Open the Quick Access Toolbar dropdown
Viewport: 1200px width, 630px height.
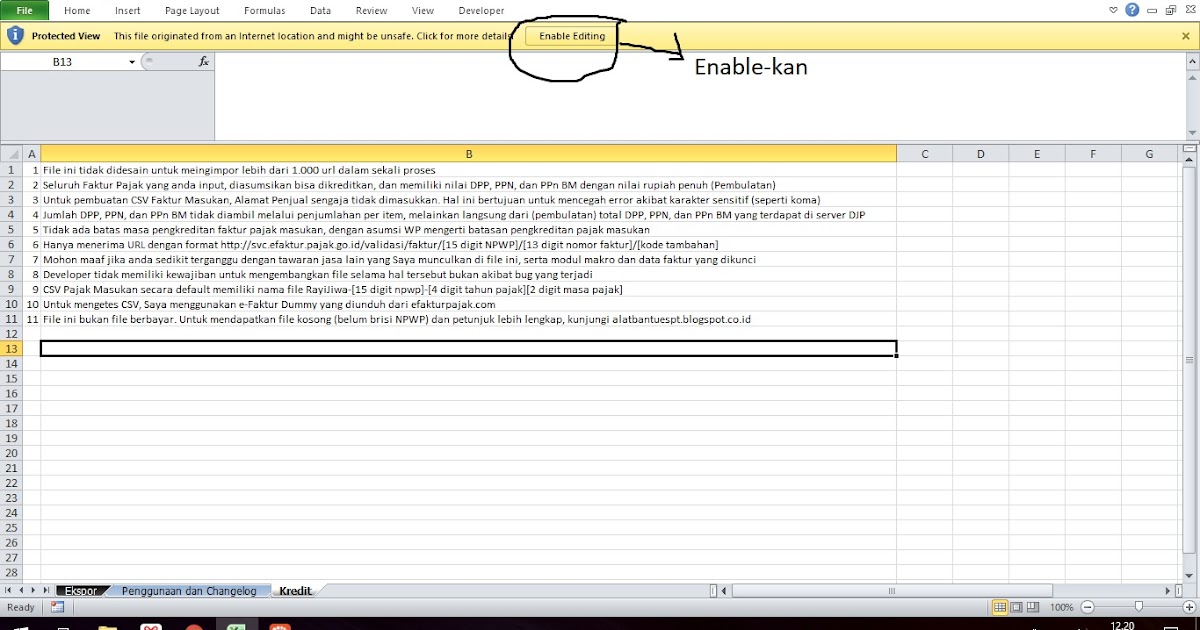pyautogui.click(x=1113, y=11)
